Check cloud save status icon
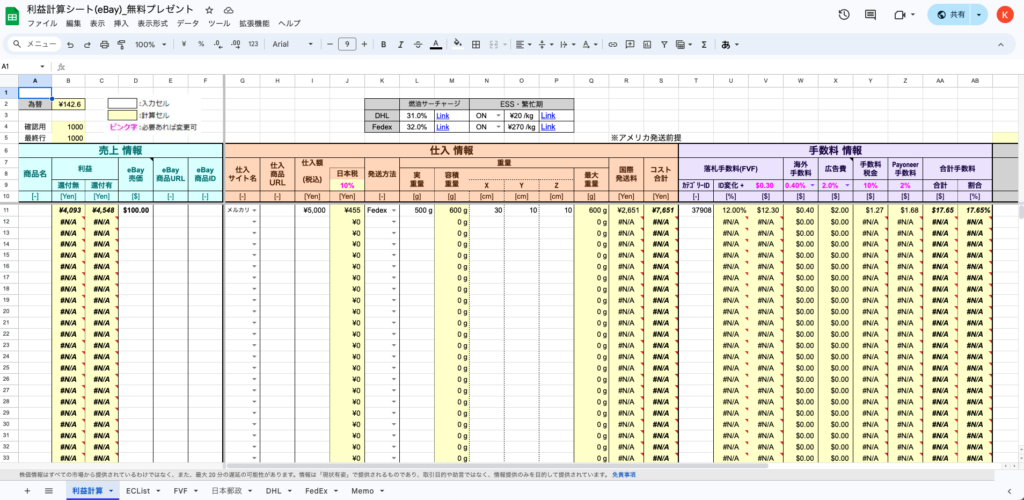This screenshot has width=1024, height=500. (x=229, y=10)
